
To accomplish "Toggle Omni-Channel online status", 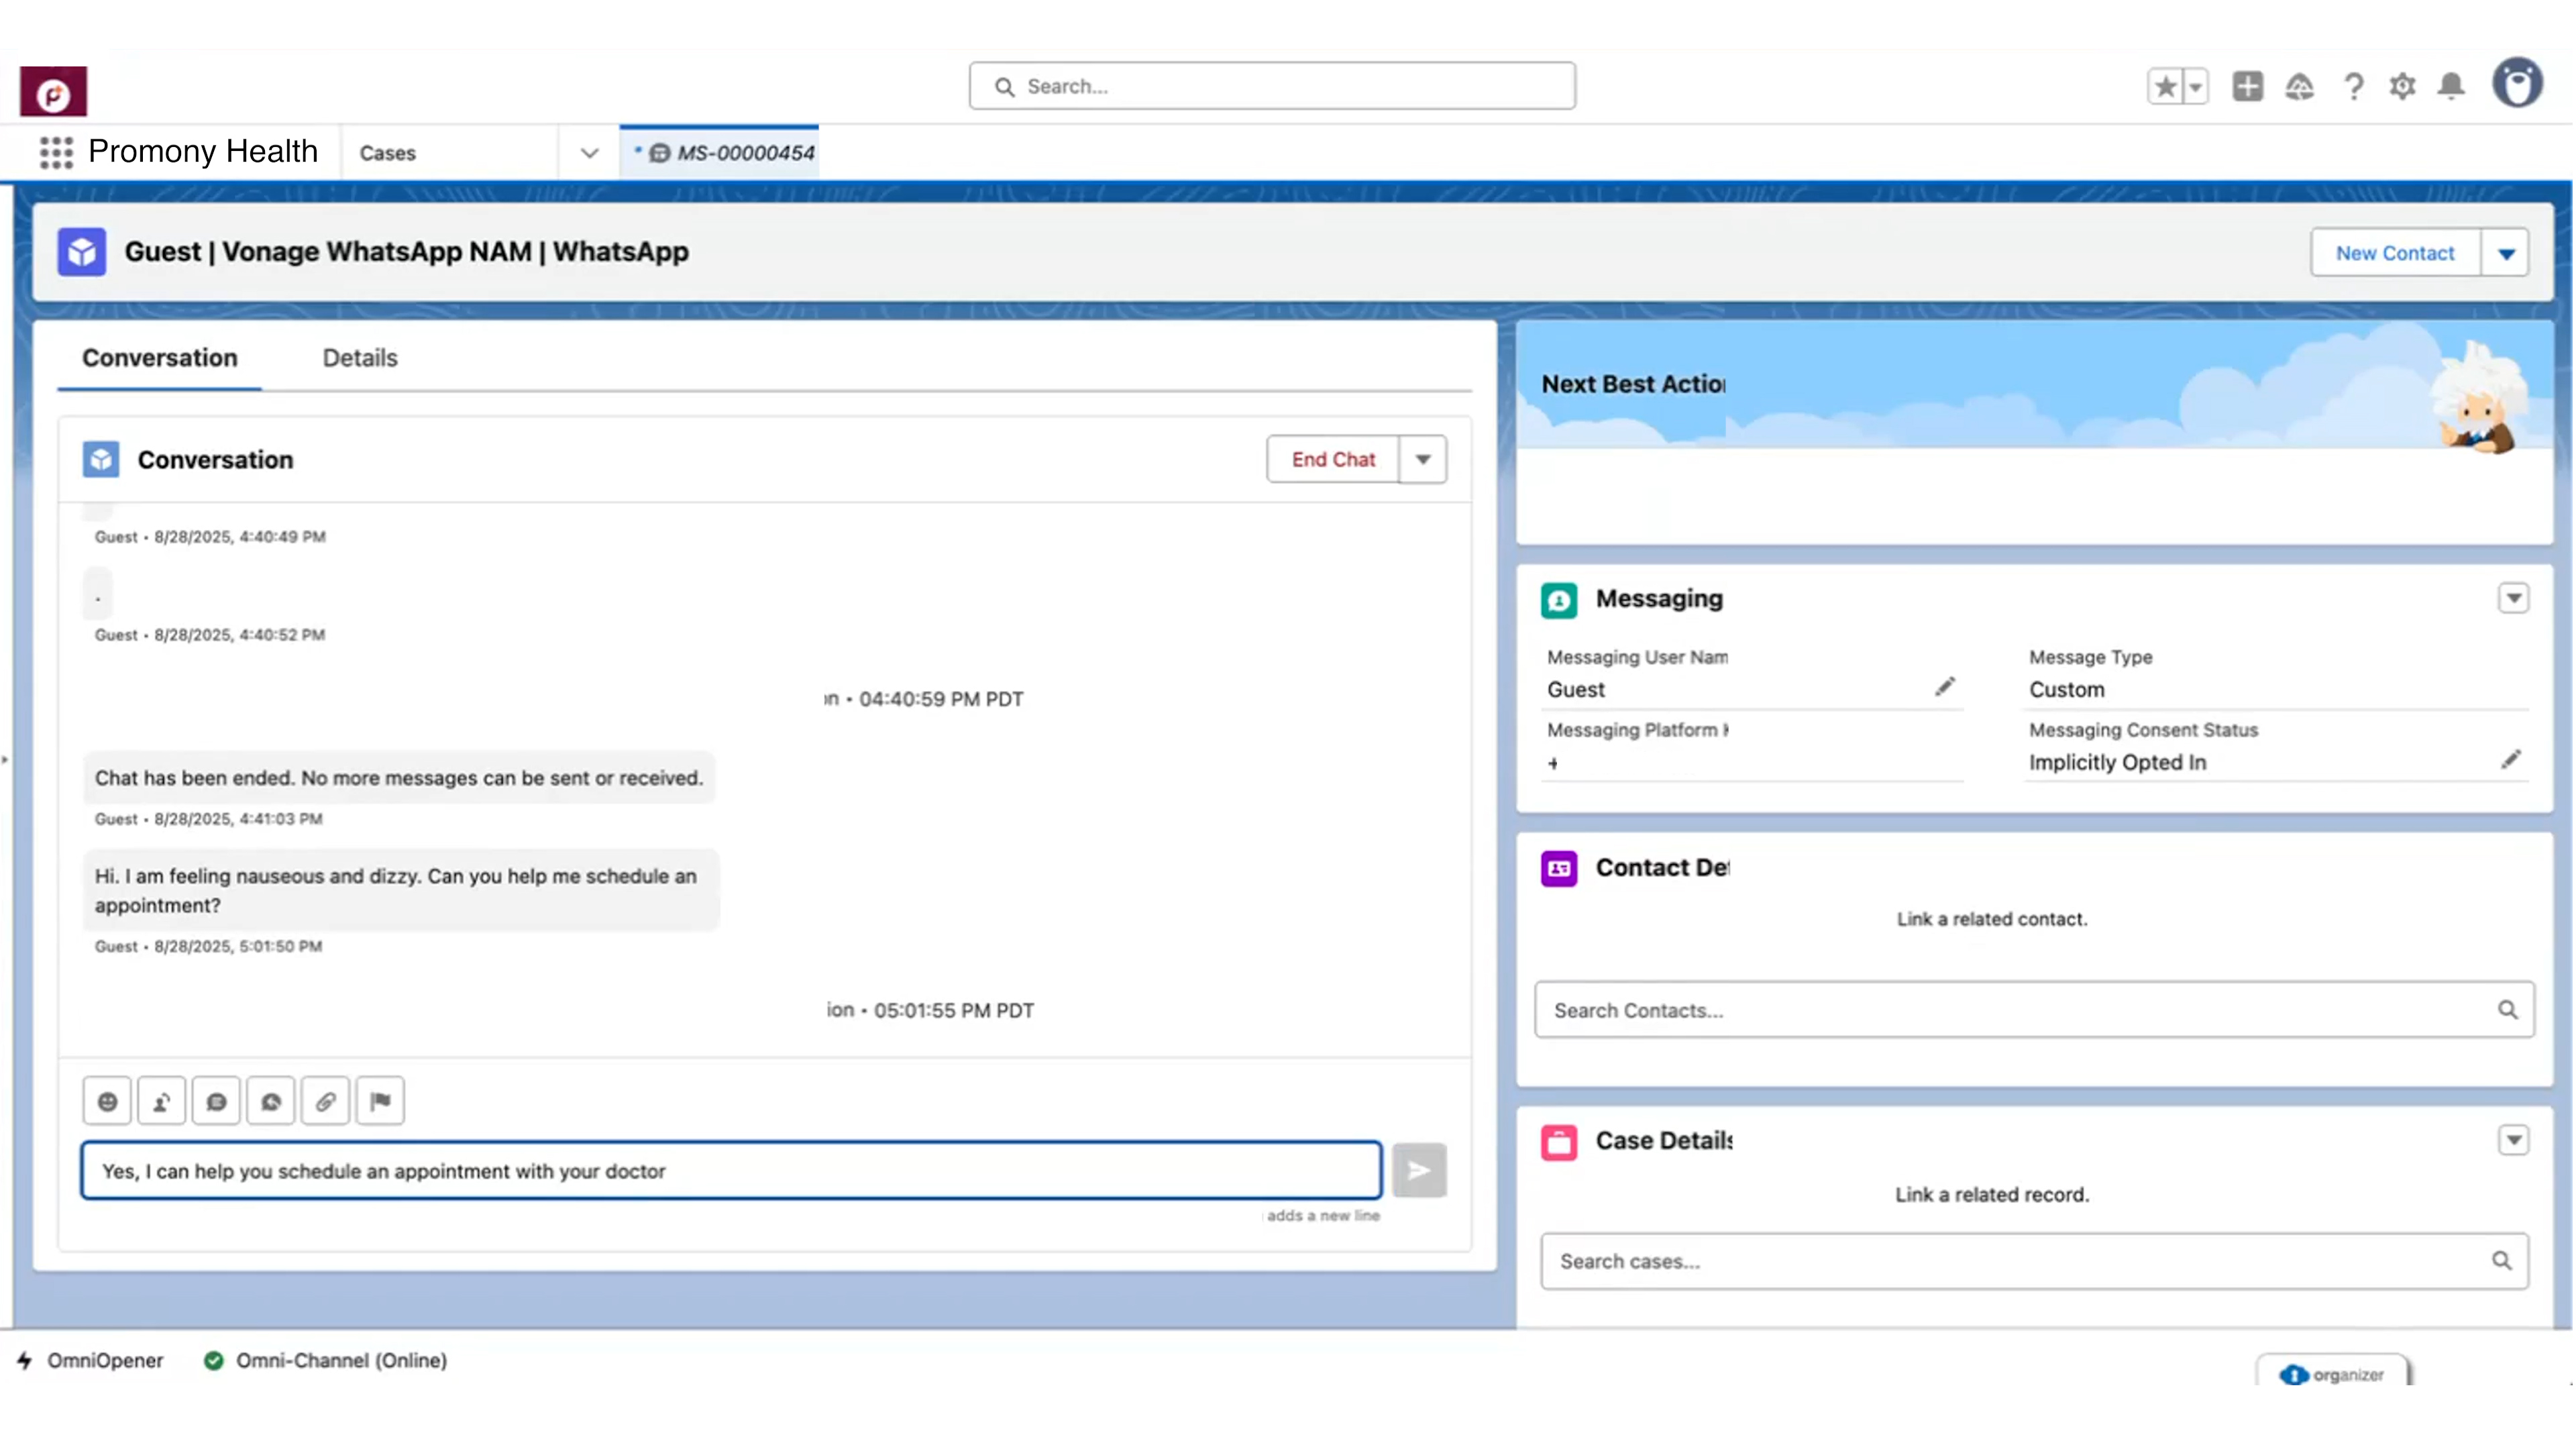I will 325,1360.
